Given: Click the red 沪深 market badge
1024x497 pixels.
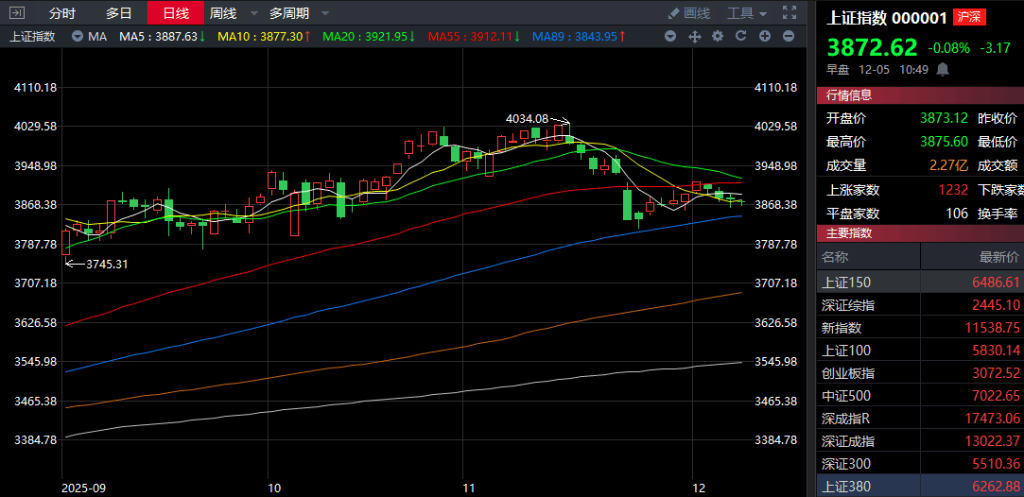Looking at the screenshot, I should (967, 17).
